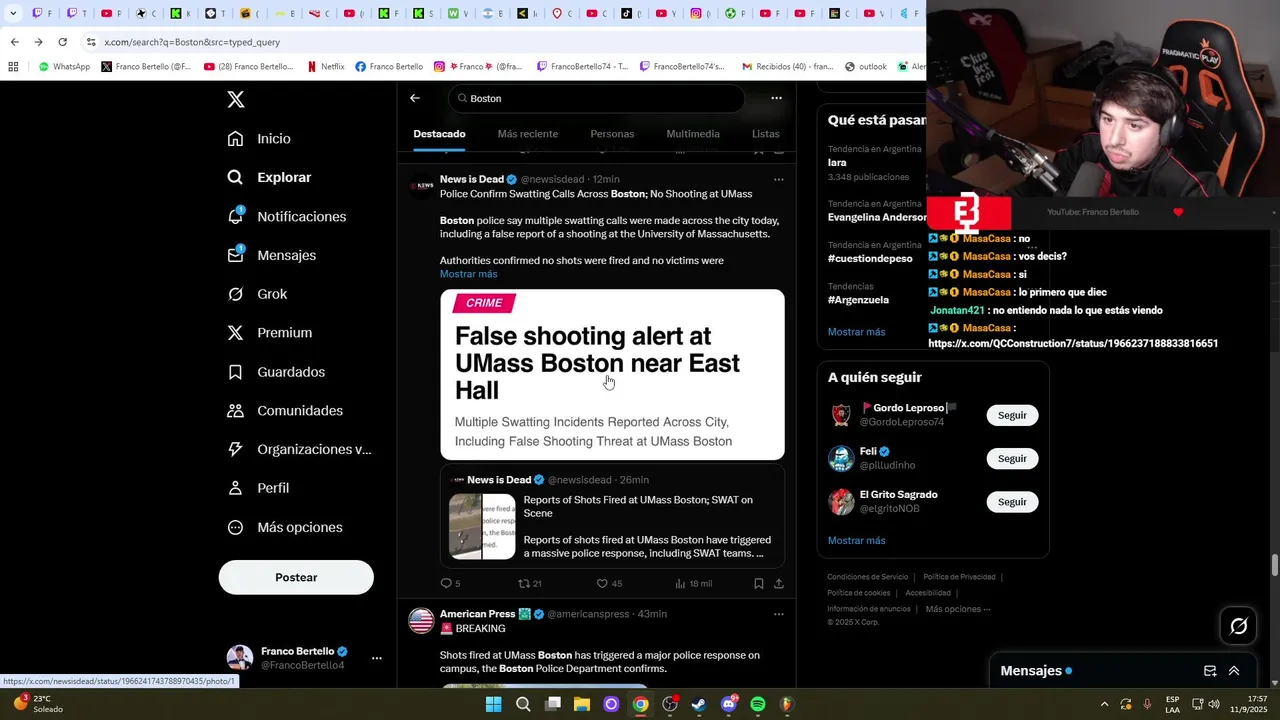
Task: Open Comunidades in sidebar
Action: tap(285, 411)
